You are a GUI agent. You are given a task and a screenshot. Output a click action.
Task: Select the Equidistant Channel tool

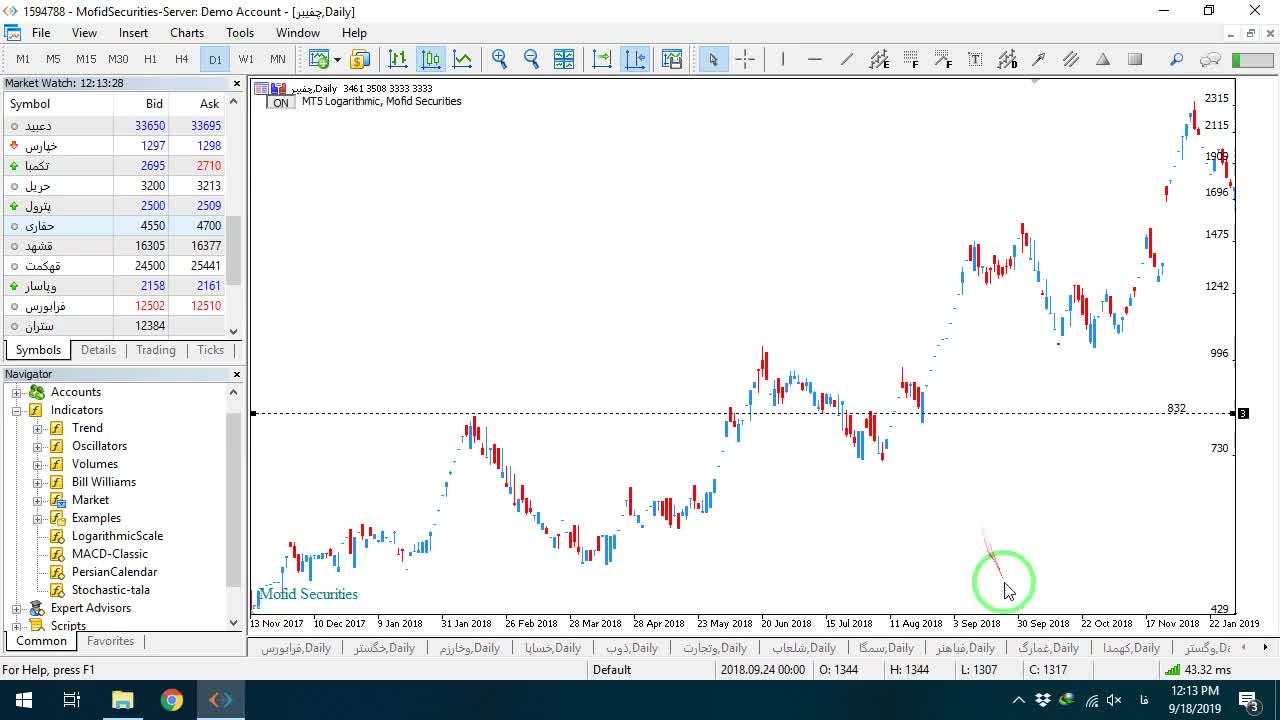click(879, 59)
